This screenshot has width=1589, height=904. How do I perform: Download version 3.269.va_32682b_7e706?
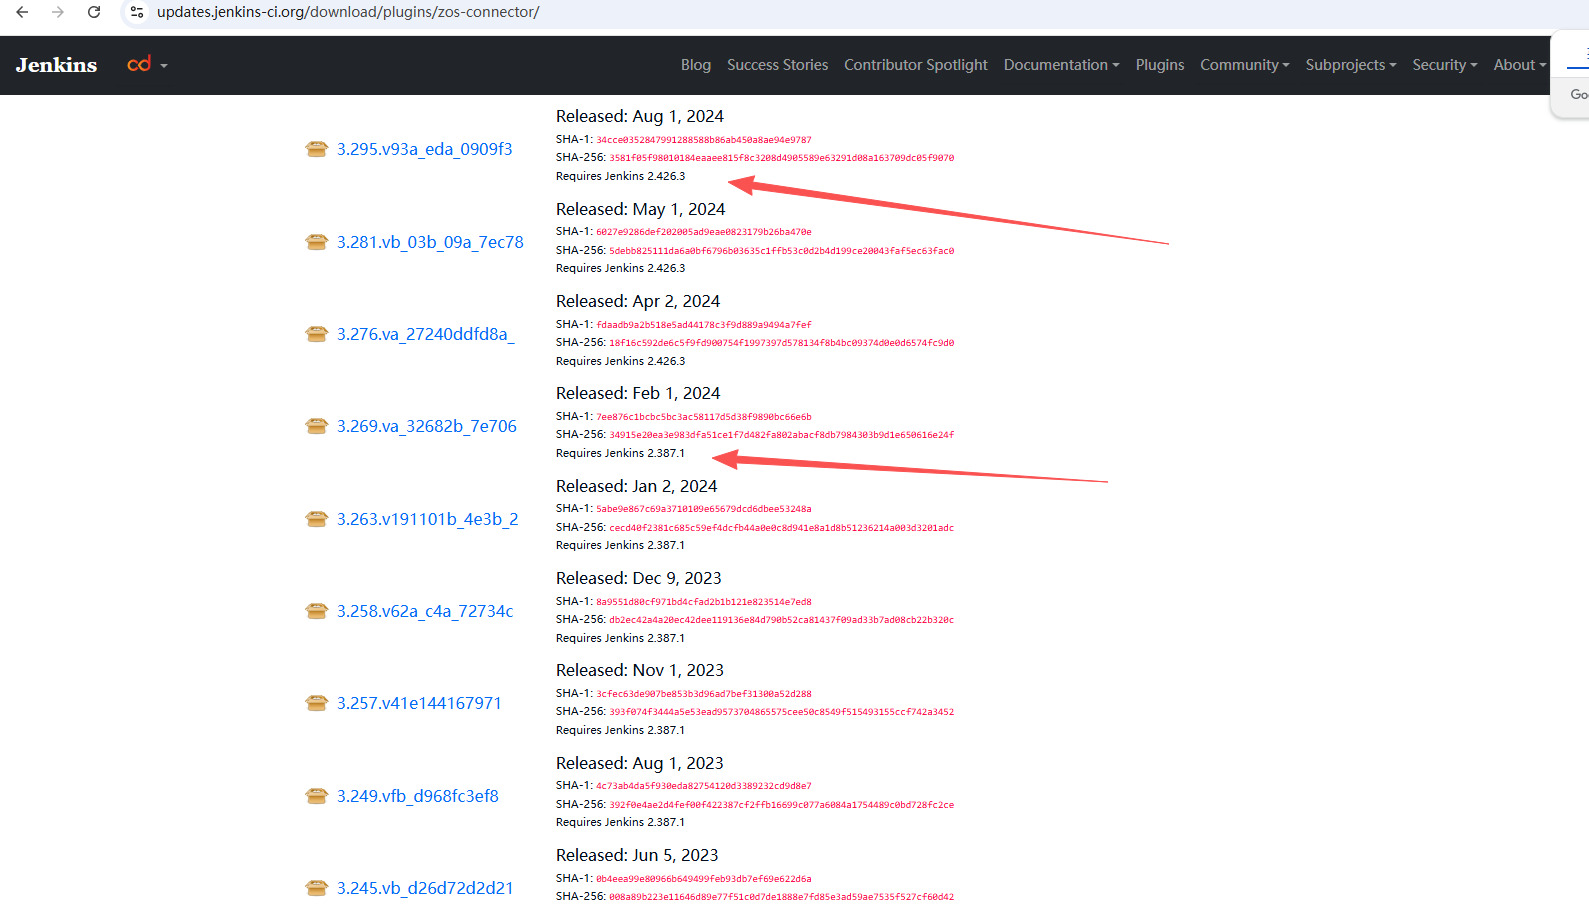(427, 426)
